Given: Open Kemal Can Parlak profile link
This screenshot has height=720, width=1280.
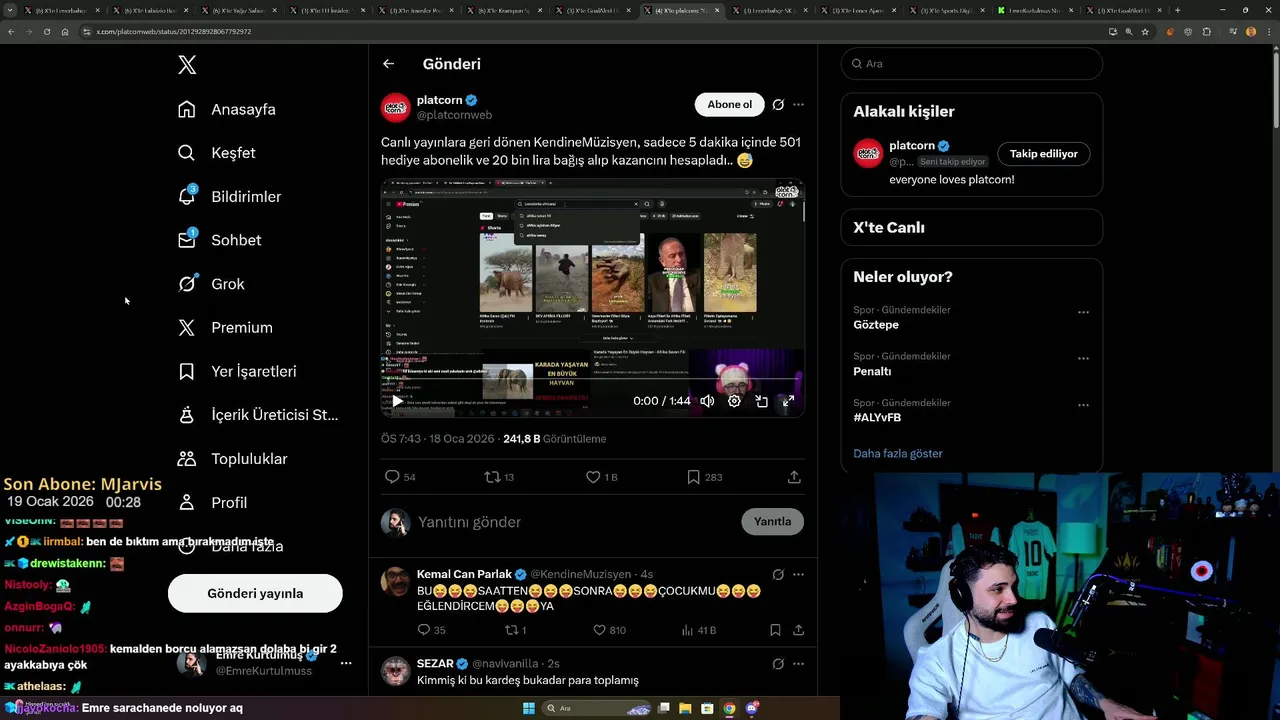Looking at the screenshot, I should (x=464, y=574).
